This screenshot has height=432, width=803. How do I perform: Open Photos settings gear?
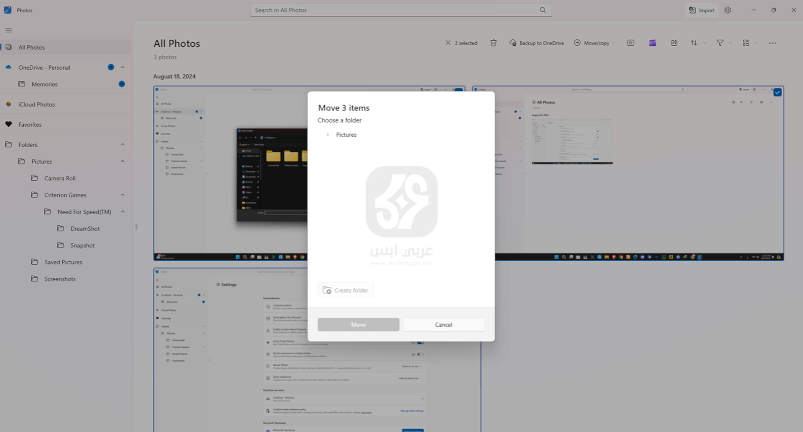[728, 10]
